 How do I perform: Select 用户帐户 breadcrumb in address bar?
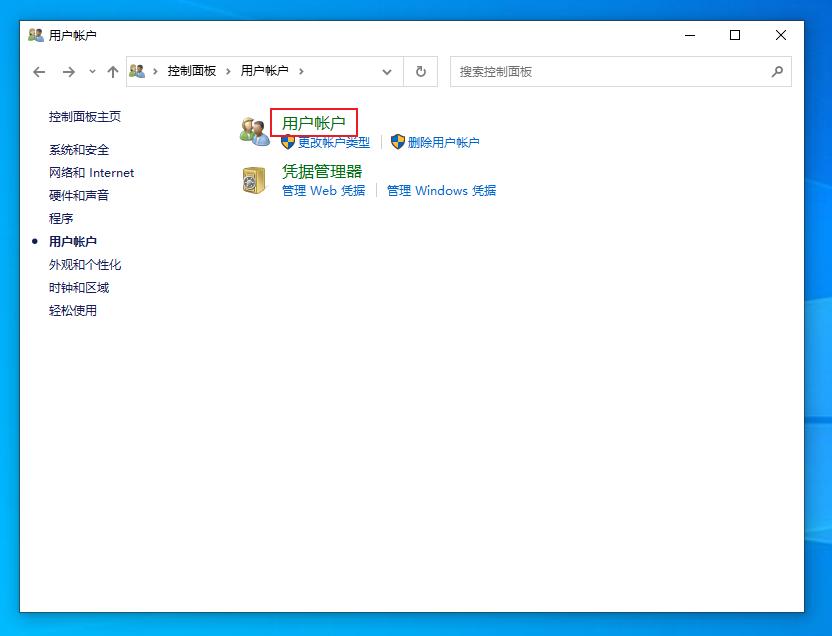point(264,71)
